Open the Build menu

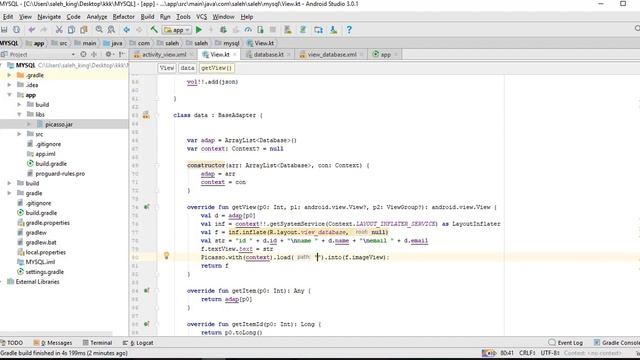pos(147,17)
